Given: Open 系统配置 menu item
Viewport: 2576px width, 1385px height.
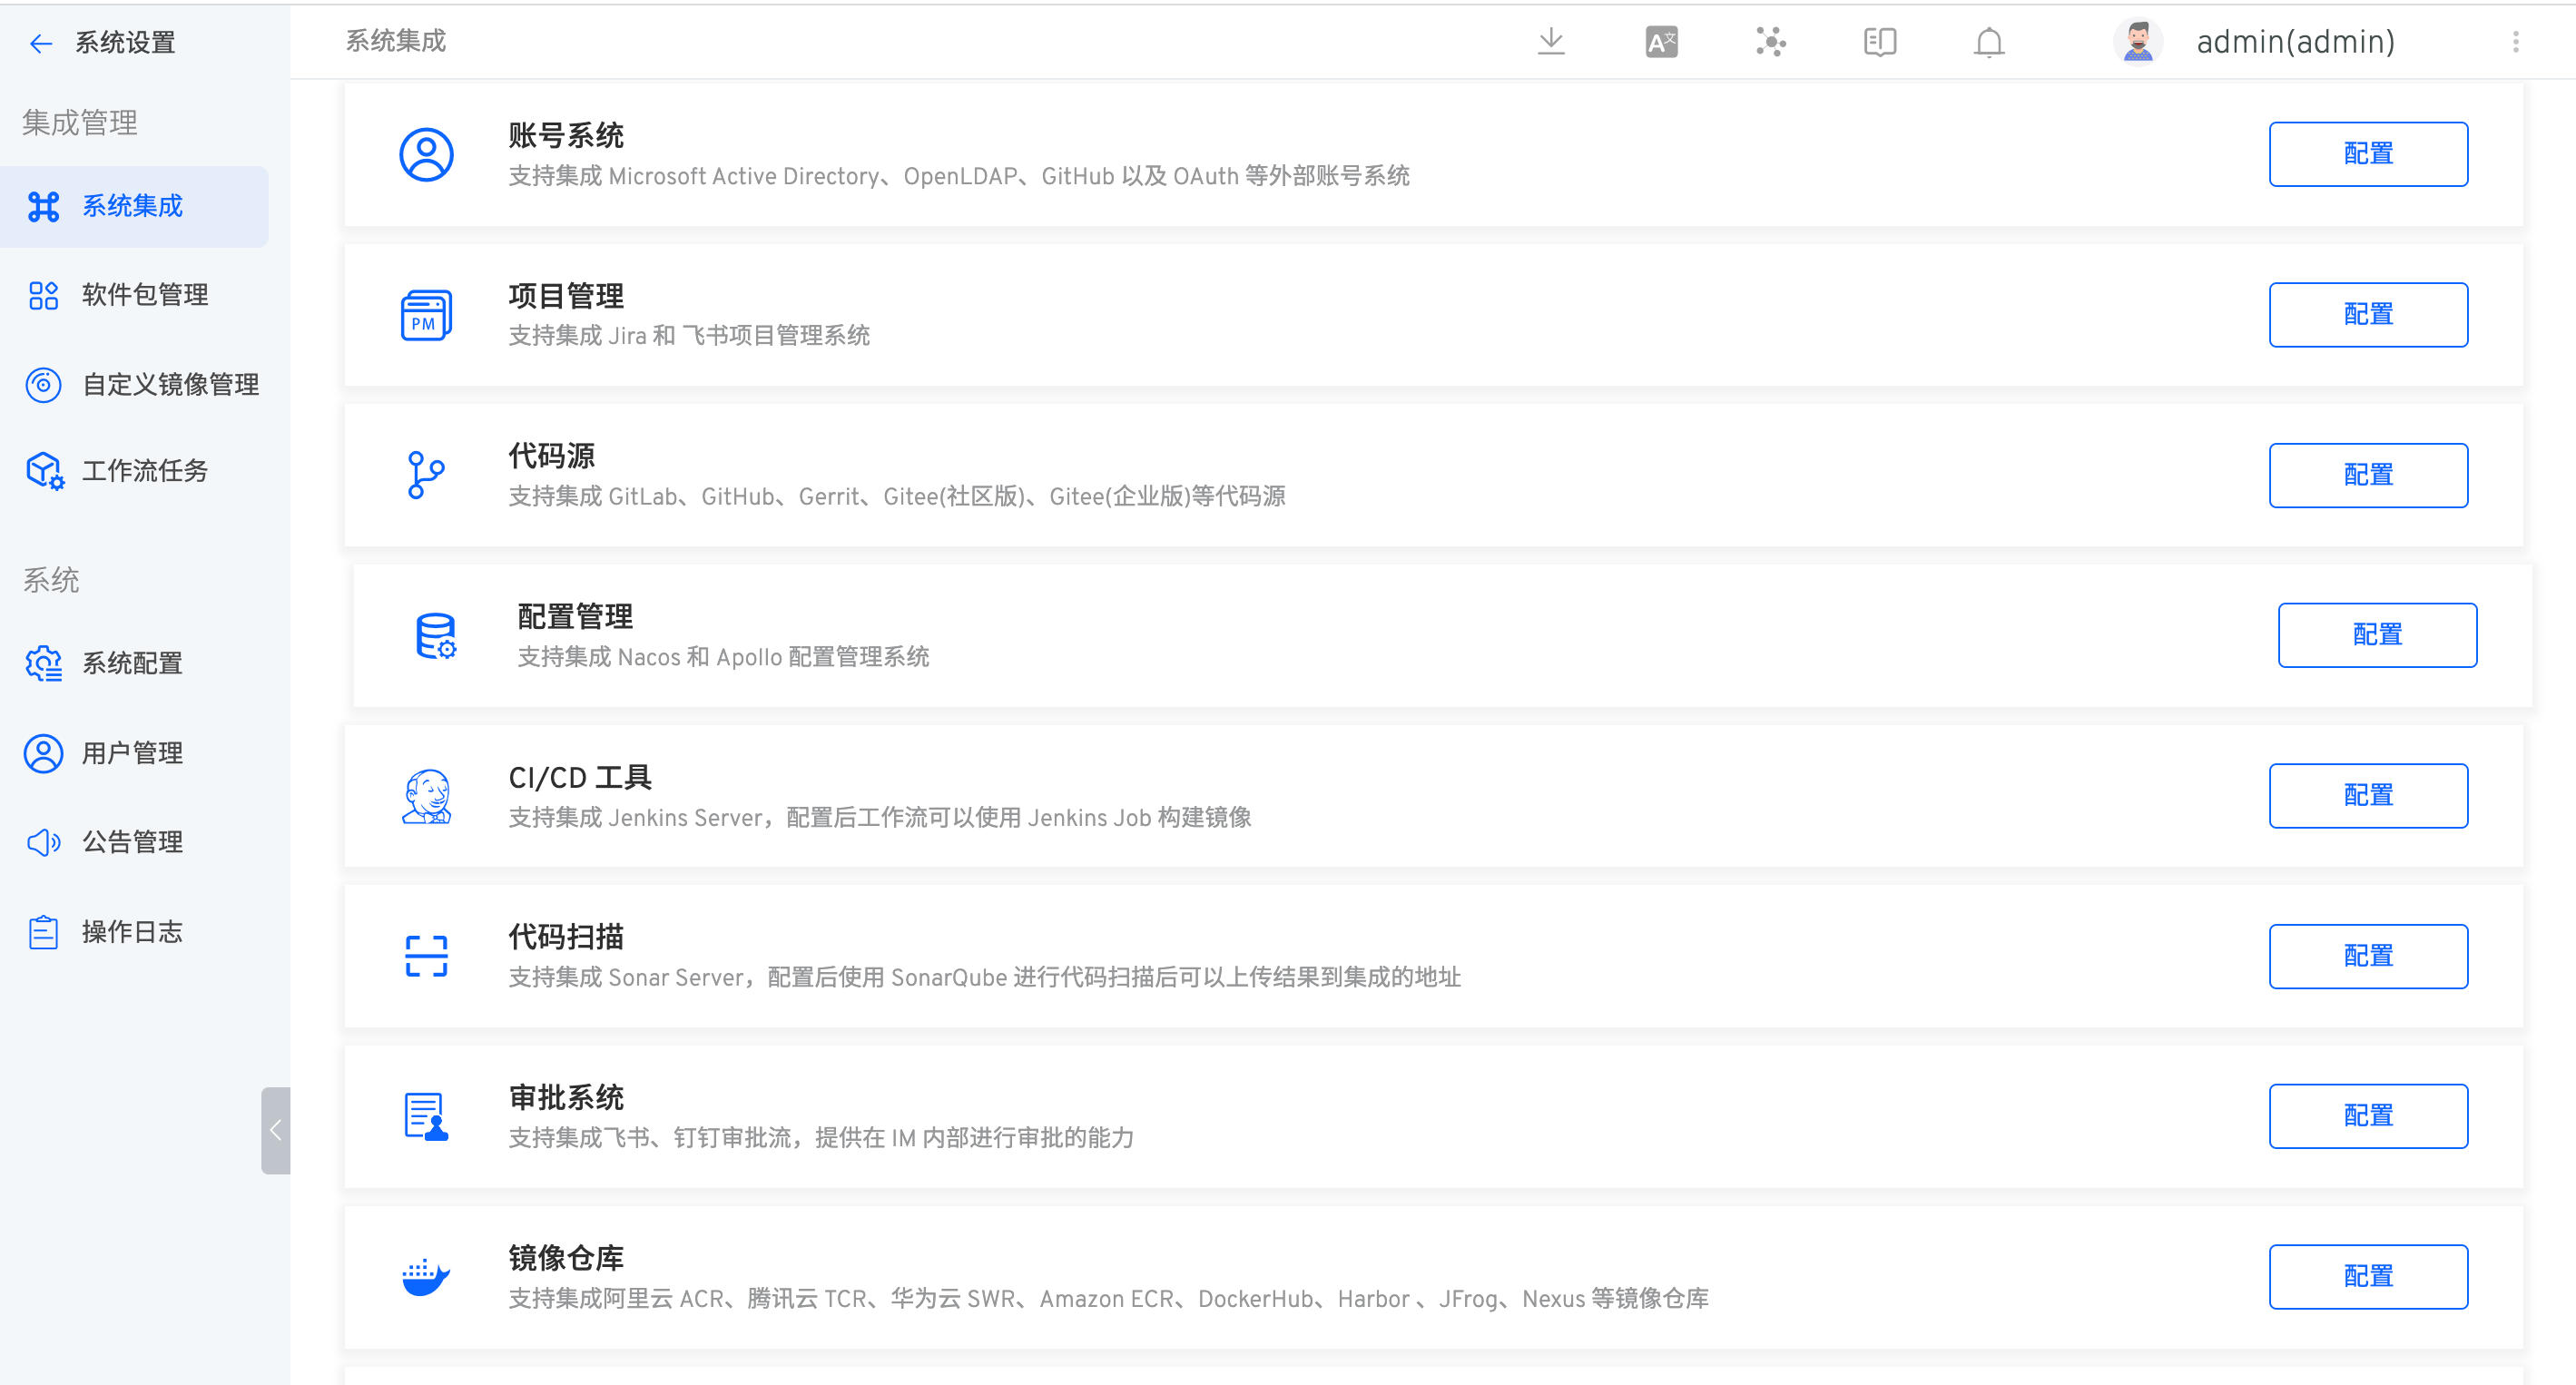Looking at the screenshot, I should (134, 663).
